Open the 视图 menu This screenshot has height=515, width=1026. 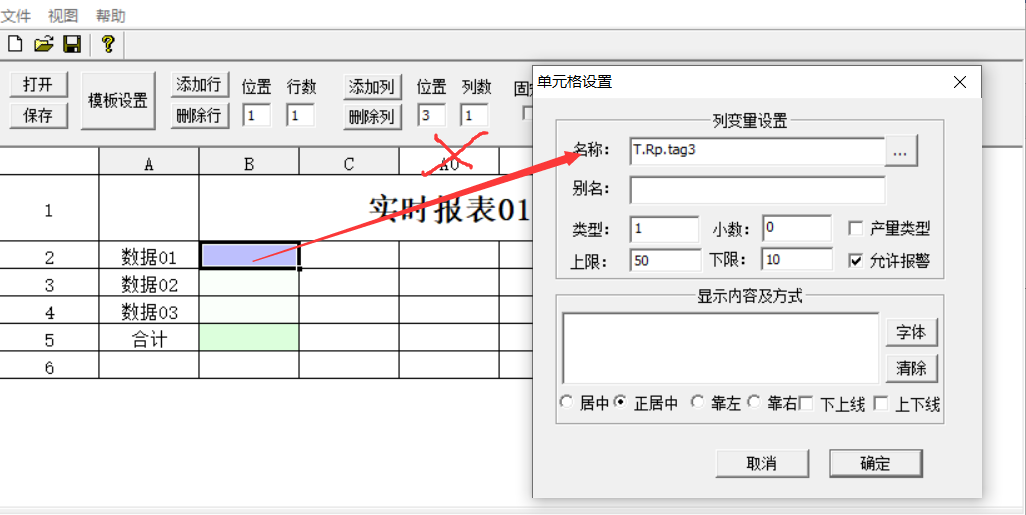pyautogui.click(x=62, y=16)
